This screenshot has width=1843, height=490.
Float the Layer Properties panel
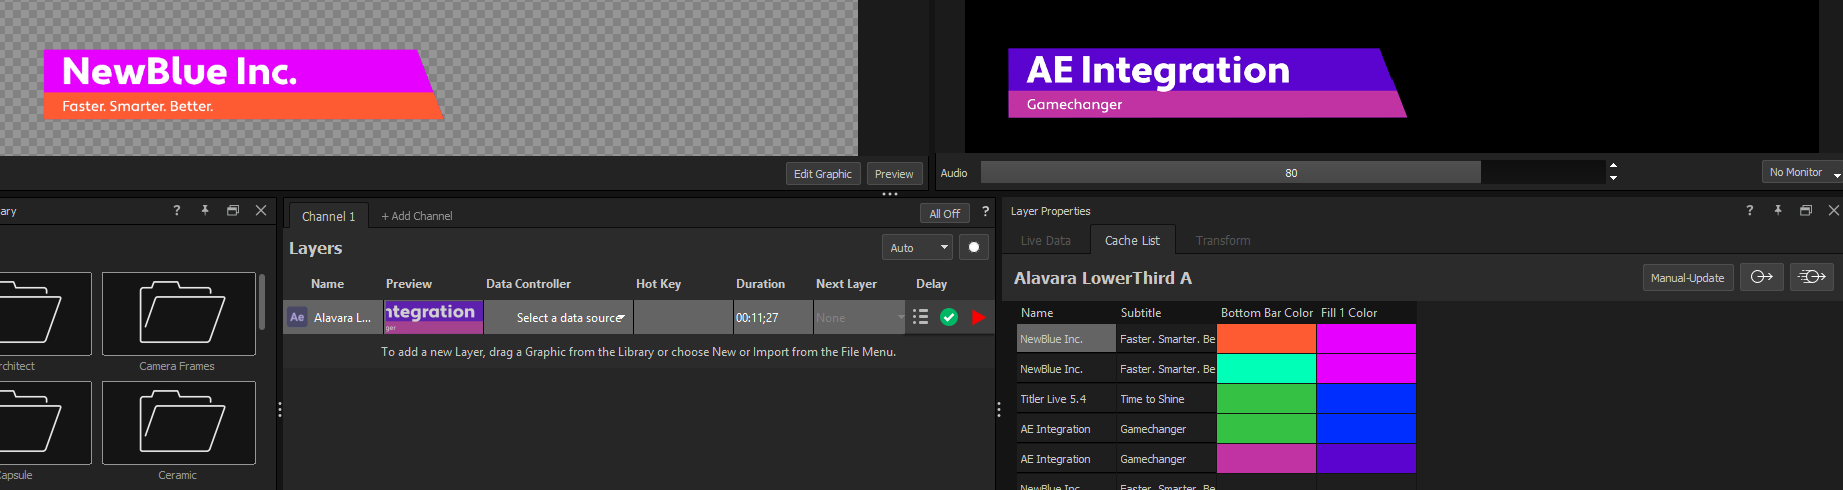click(1806, 210)
